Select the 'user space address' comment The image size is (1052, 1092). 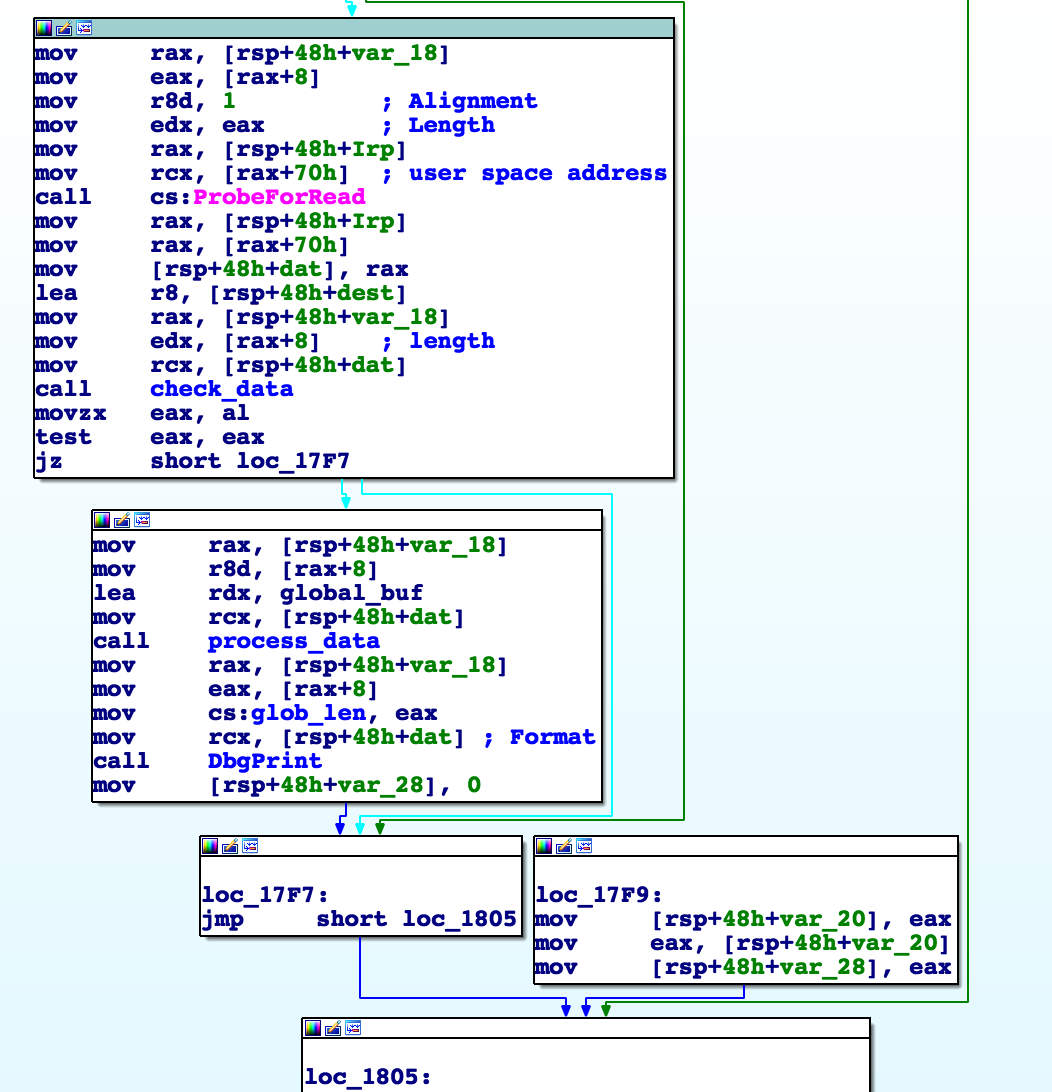[x=537, y=173]
